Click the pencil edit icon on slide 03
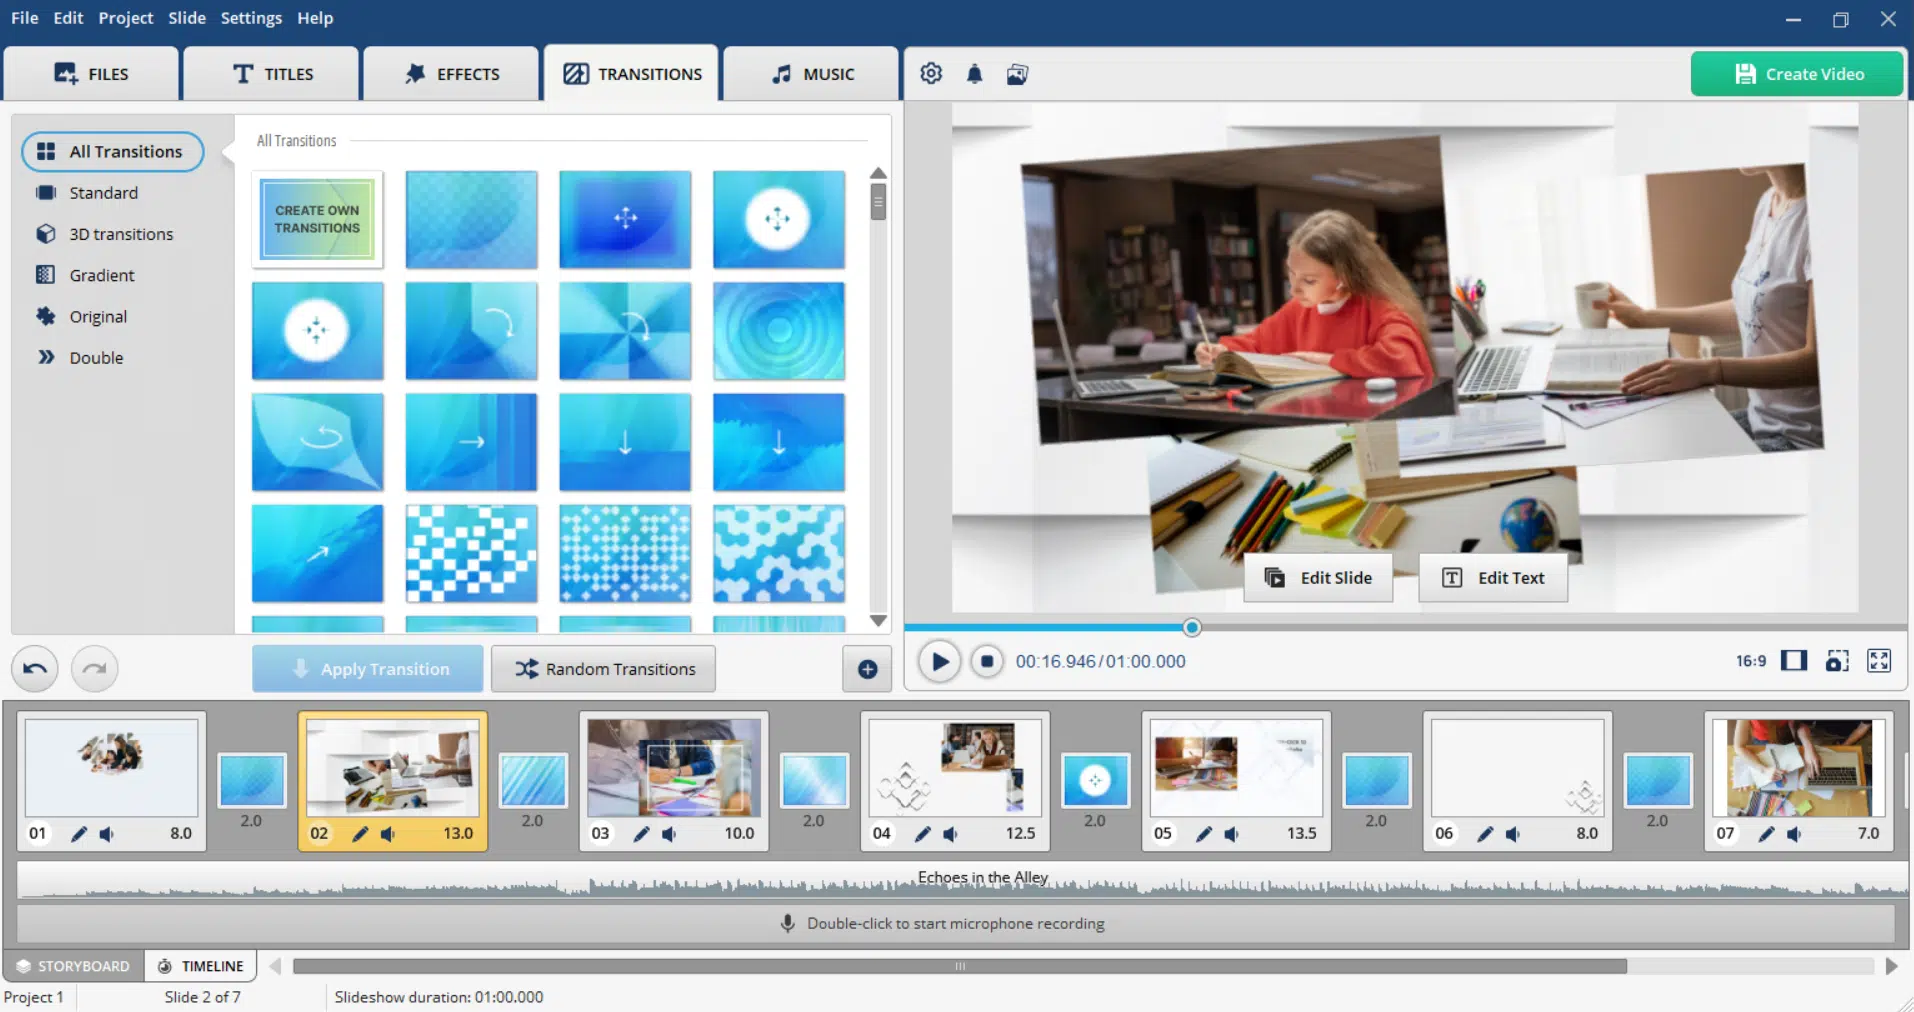This screenshot has width=1914, height=1012. click(x=641, y=834)
